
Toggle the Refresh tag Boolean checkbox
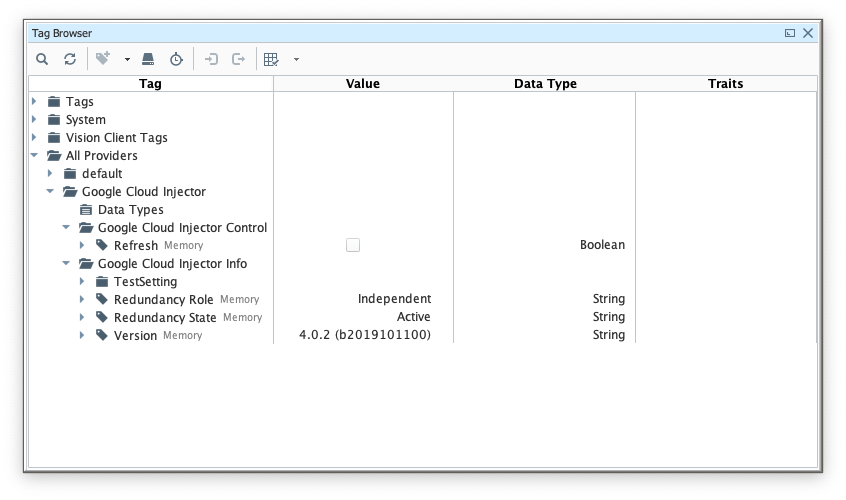click(353, 245)
